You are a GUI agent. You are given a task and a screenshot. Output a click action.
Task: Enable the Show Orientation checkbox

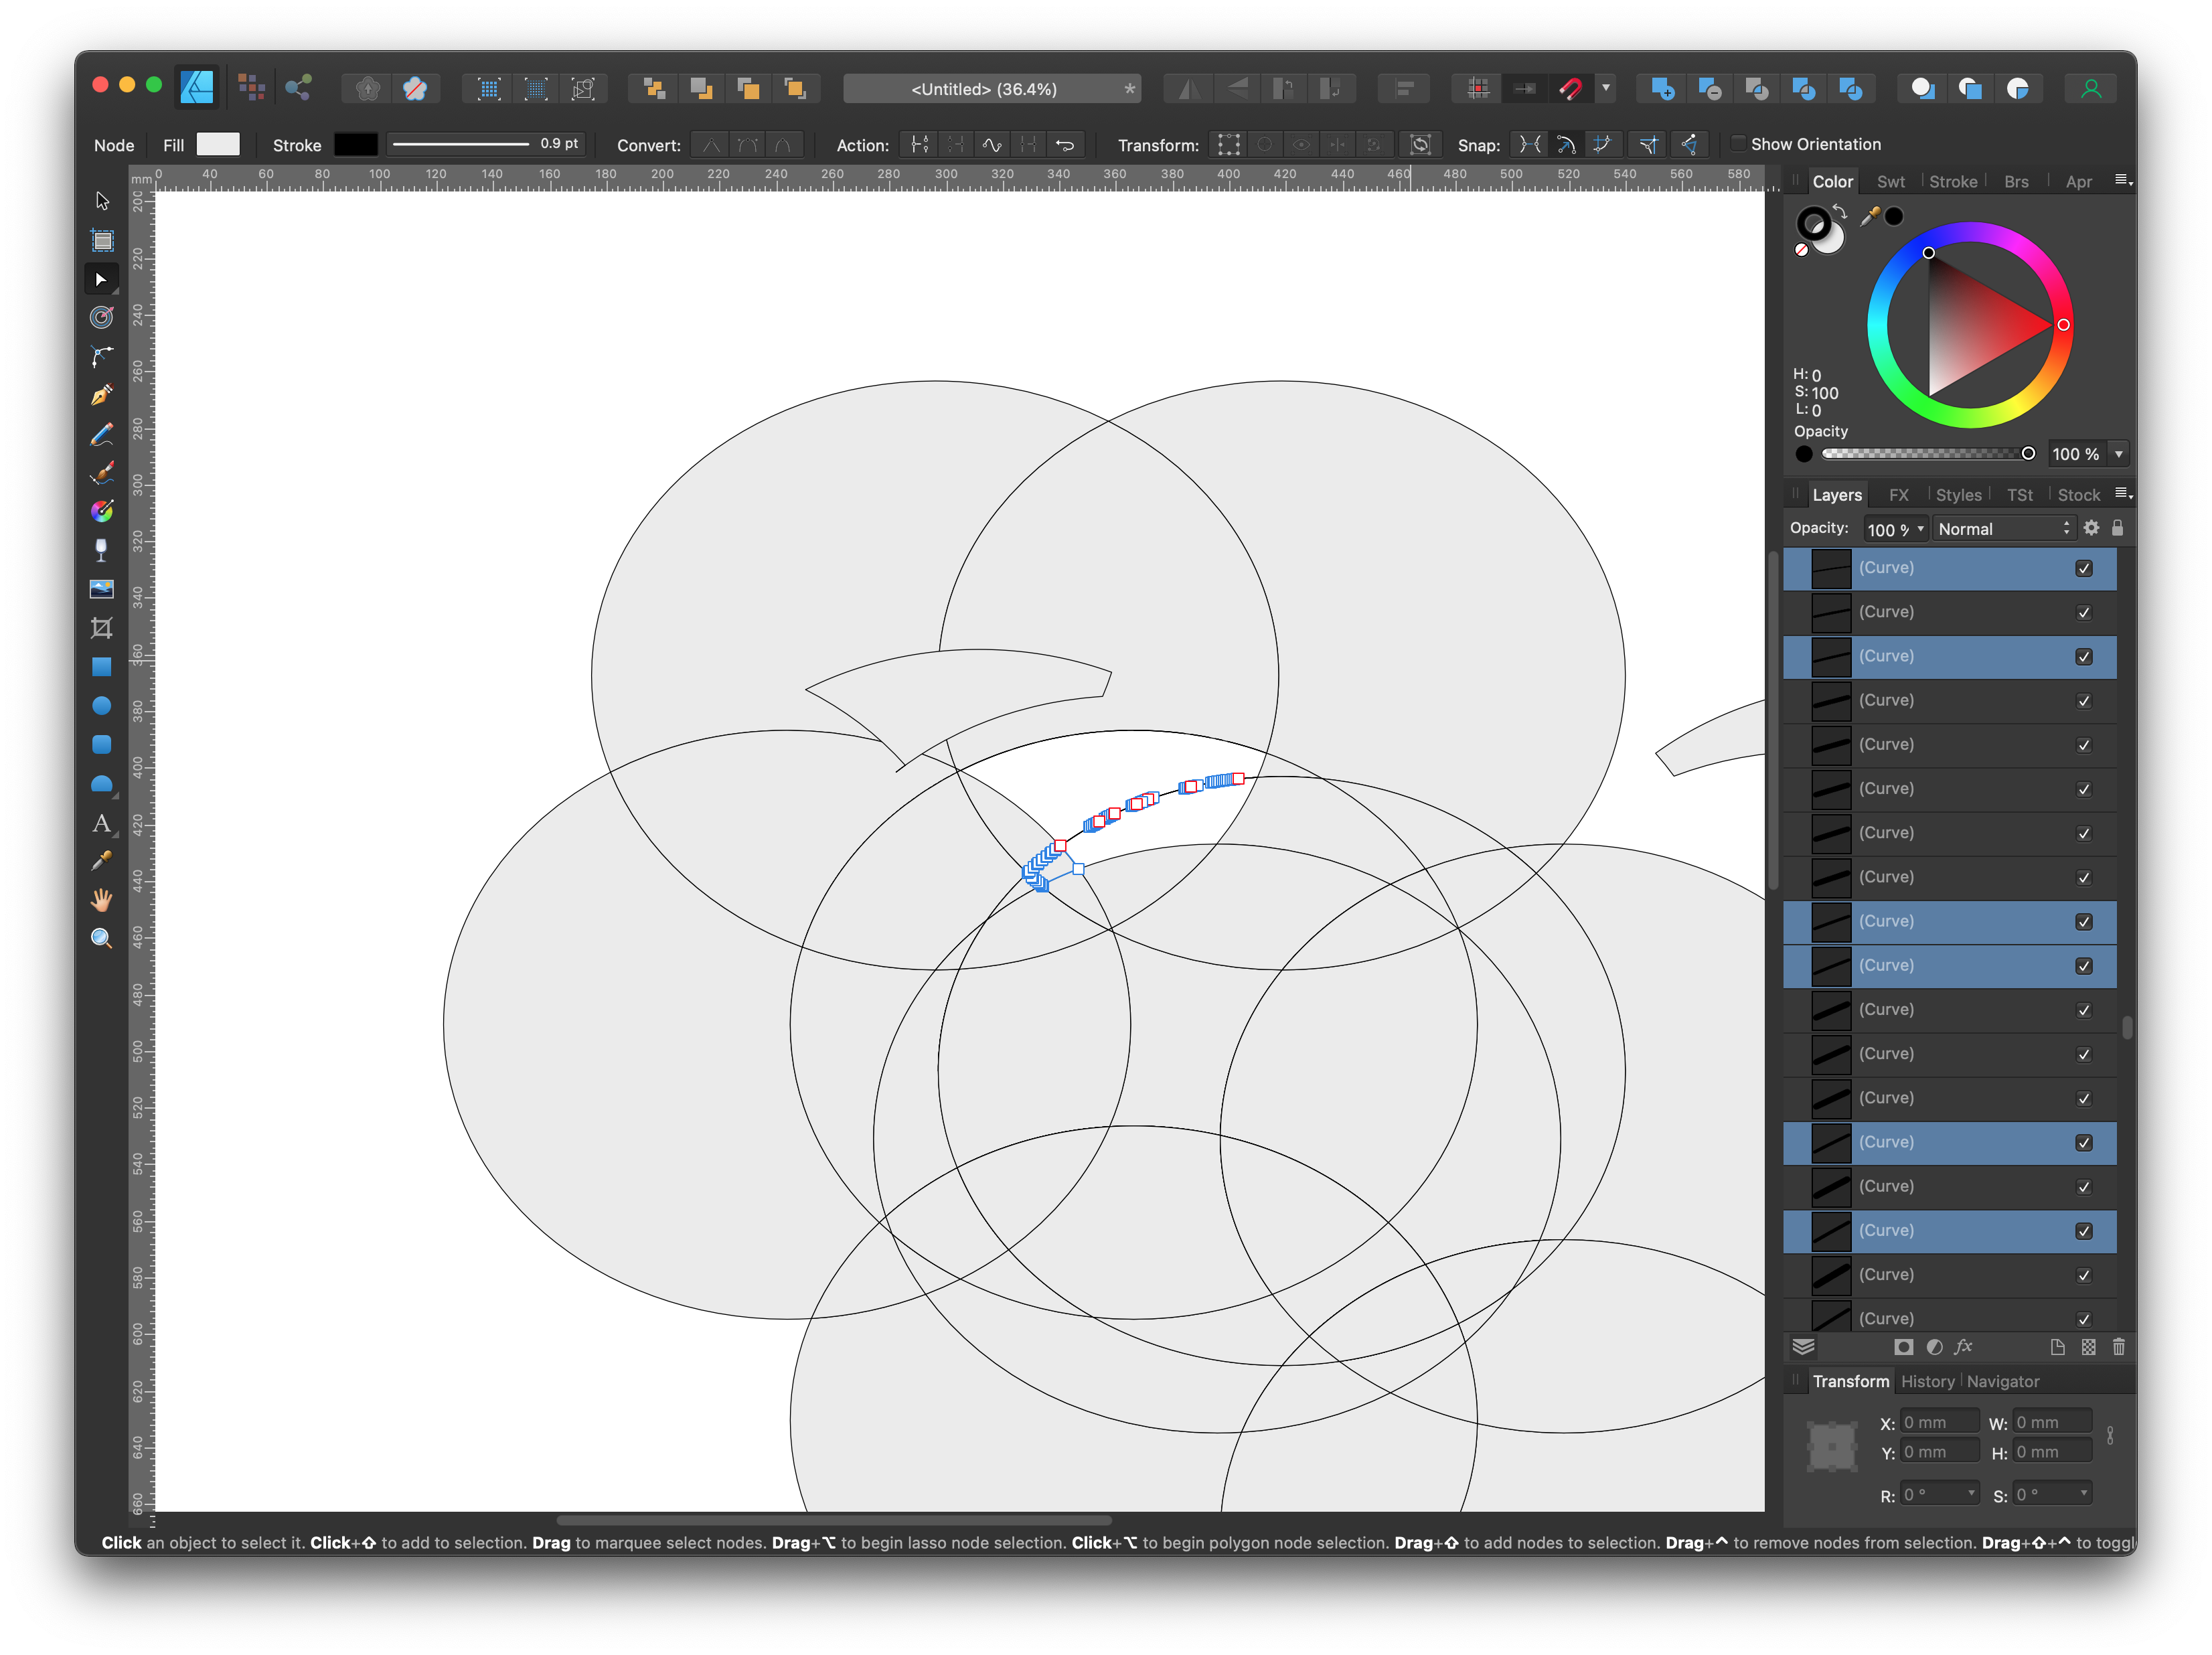(1738, 144)
